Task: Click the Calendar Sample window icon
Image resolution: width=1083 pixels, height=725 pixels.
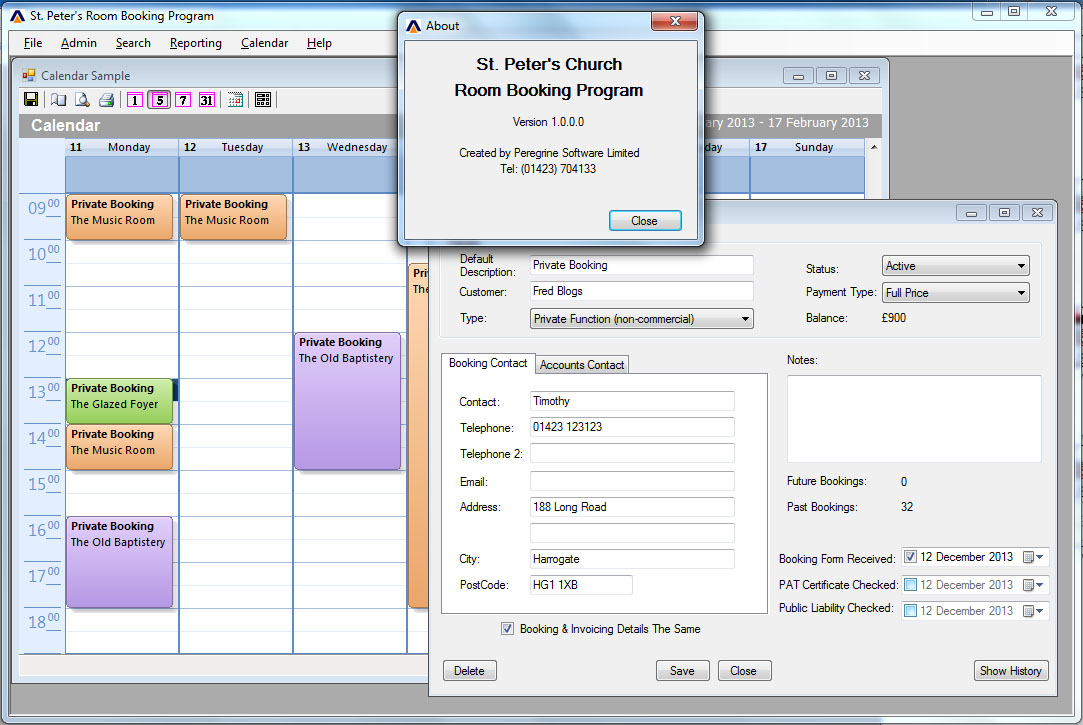Action: (x=29, y=75)
